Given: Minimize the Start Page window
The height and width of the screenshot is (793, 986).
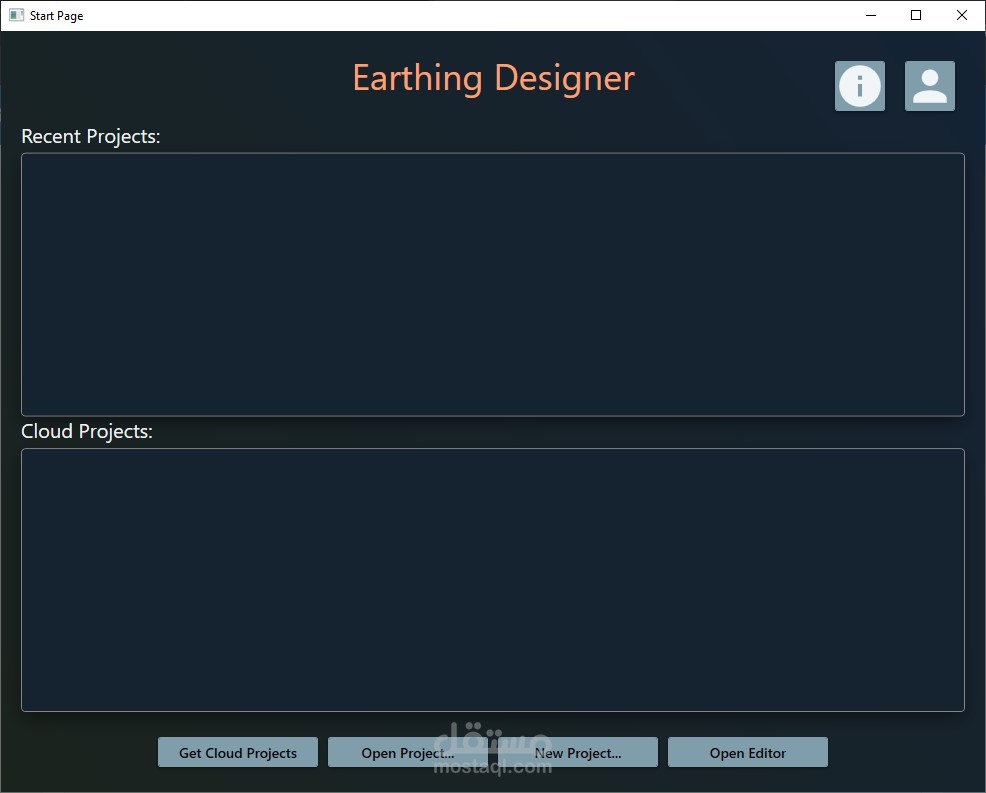Looking at the screenshot, I should [871, 15].
